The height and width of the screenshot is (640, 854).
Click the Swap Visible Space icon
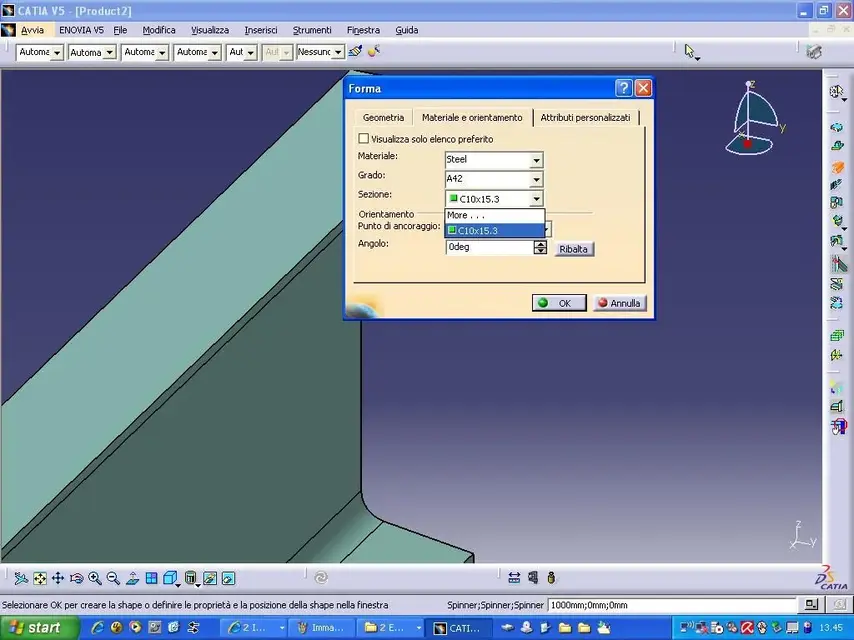click(229, 578)
